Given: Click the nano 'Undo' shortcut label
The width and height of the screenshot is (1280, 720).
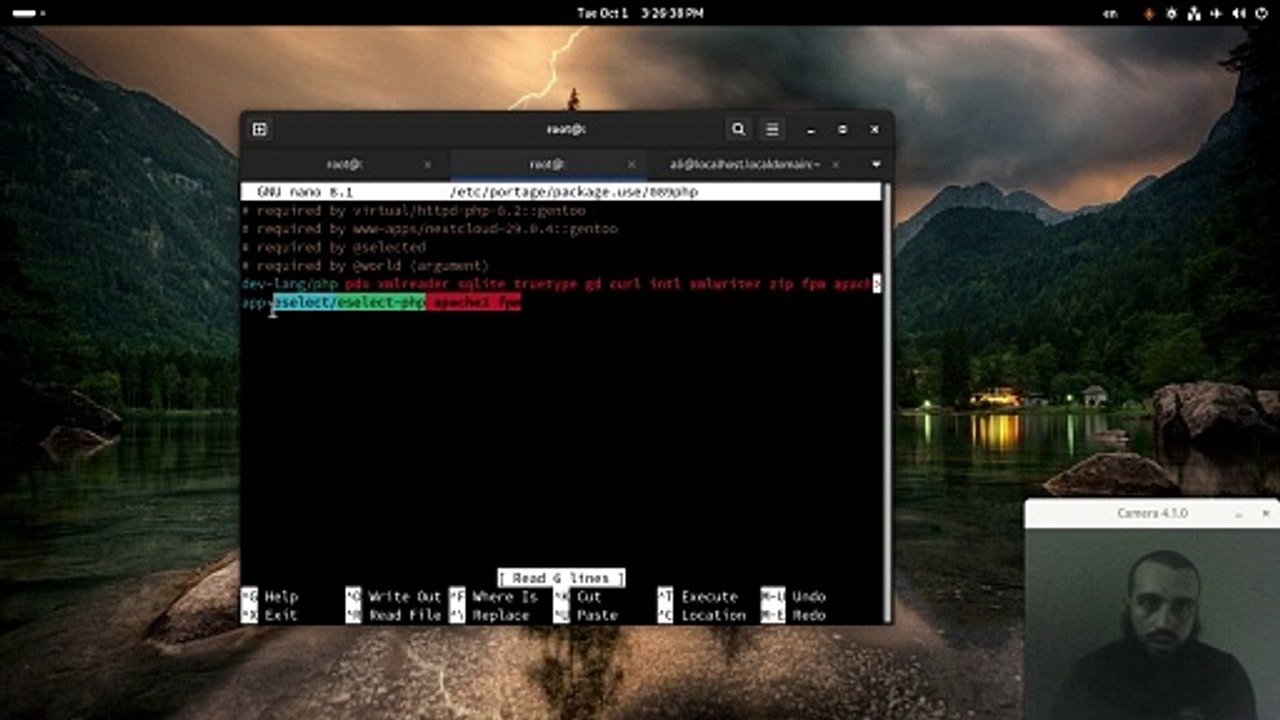Looking at the screenshot, I should (809, 597).
